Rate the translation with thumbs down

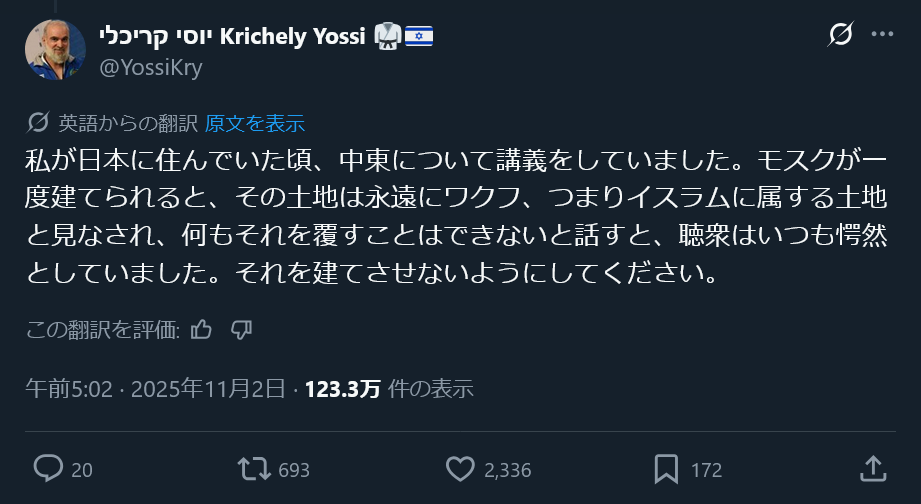tap(241, 330)
